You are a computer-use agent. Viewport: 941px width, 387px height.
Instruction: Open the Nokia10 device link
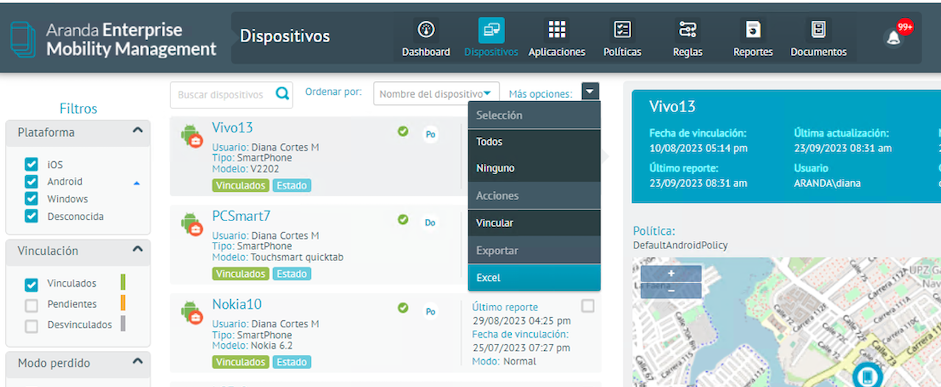point(236,304)
